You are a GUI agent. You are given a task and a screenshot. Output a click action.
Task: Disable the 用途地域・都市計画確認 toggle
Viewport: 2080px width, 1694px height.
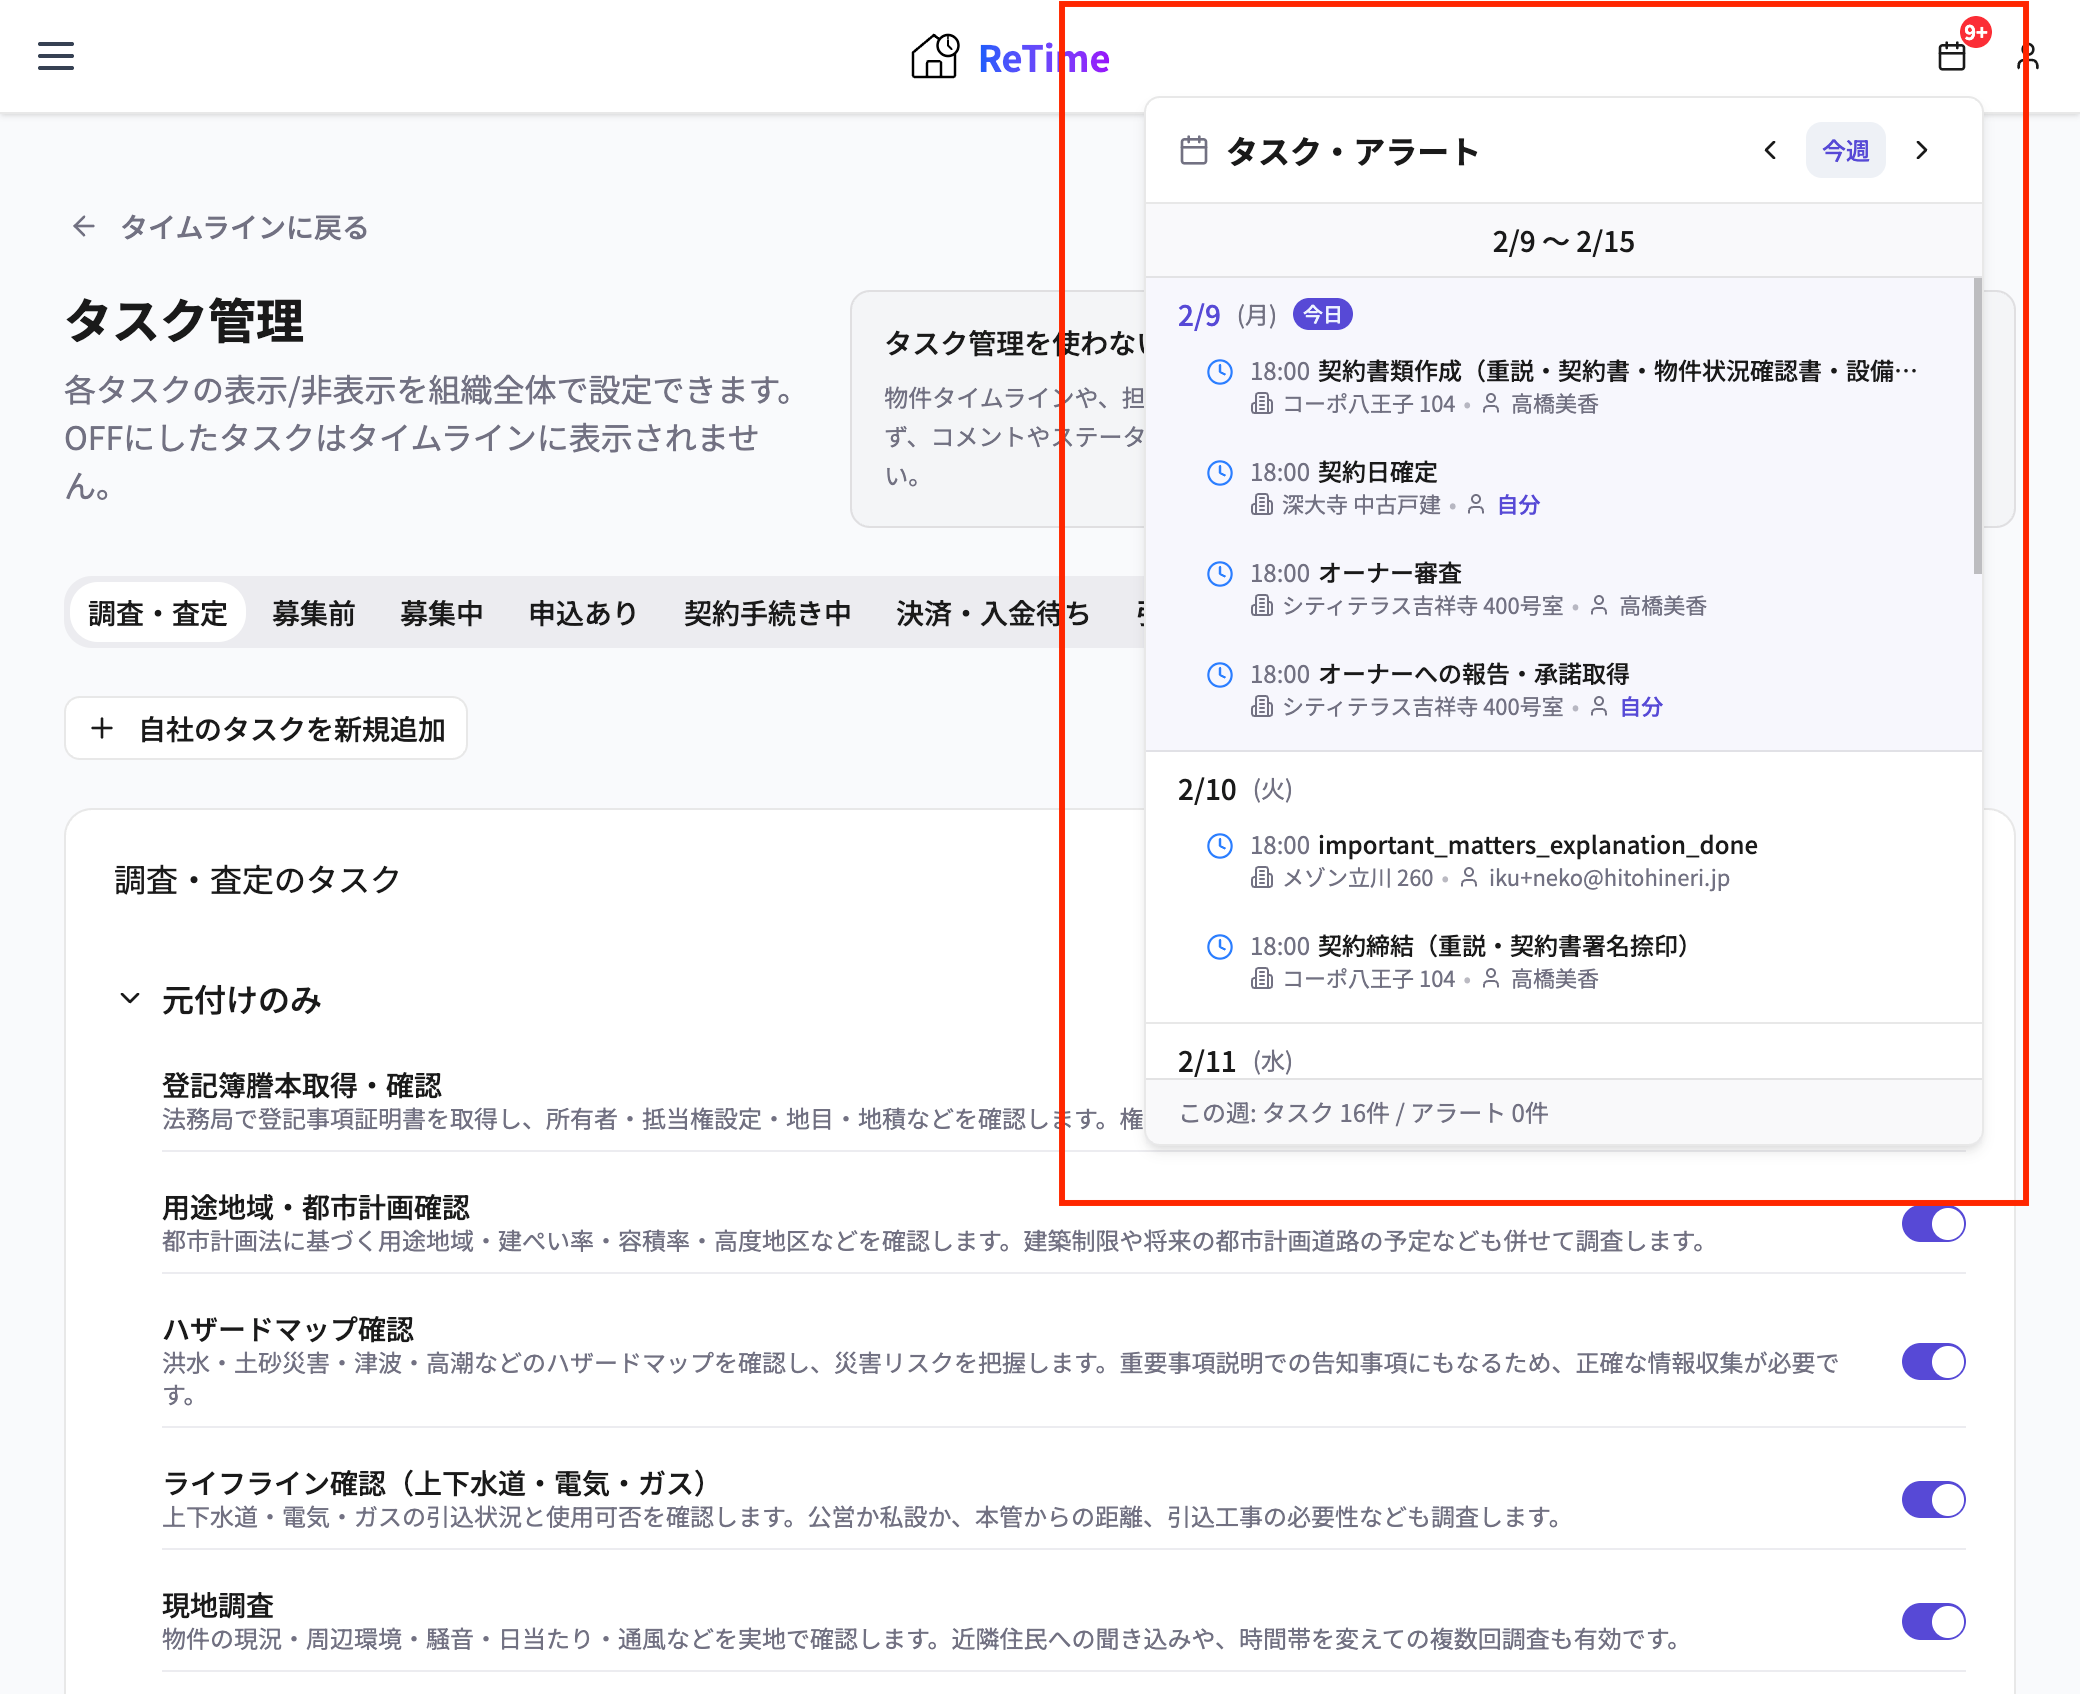coord(1933,1223)
